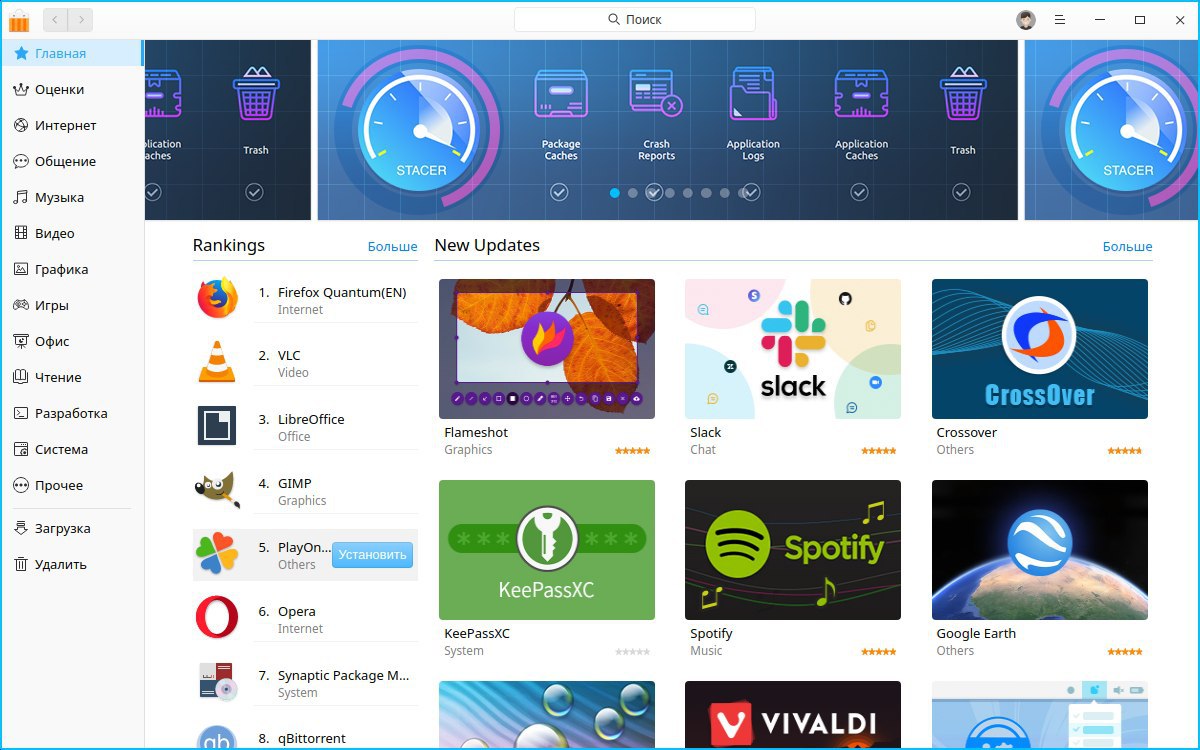1200x750 pixels.
Task: Open the Deepin store logo icon
Action: (19, 20)
